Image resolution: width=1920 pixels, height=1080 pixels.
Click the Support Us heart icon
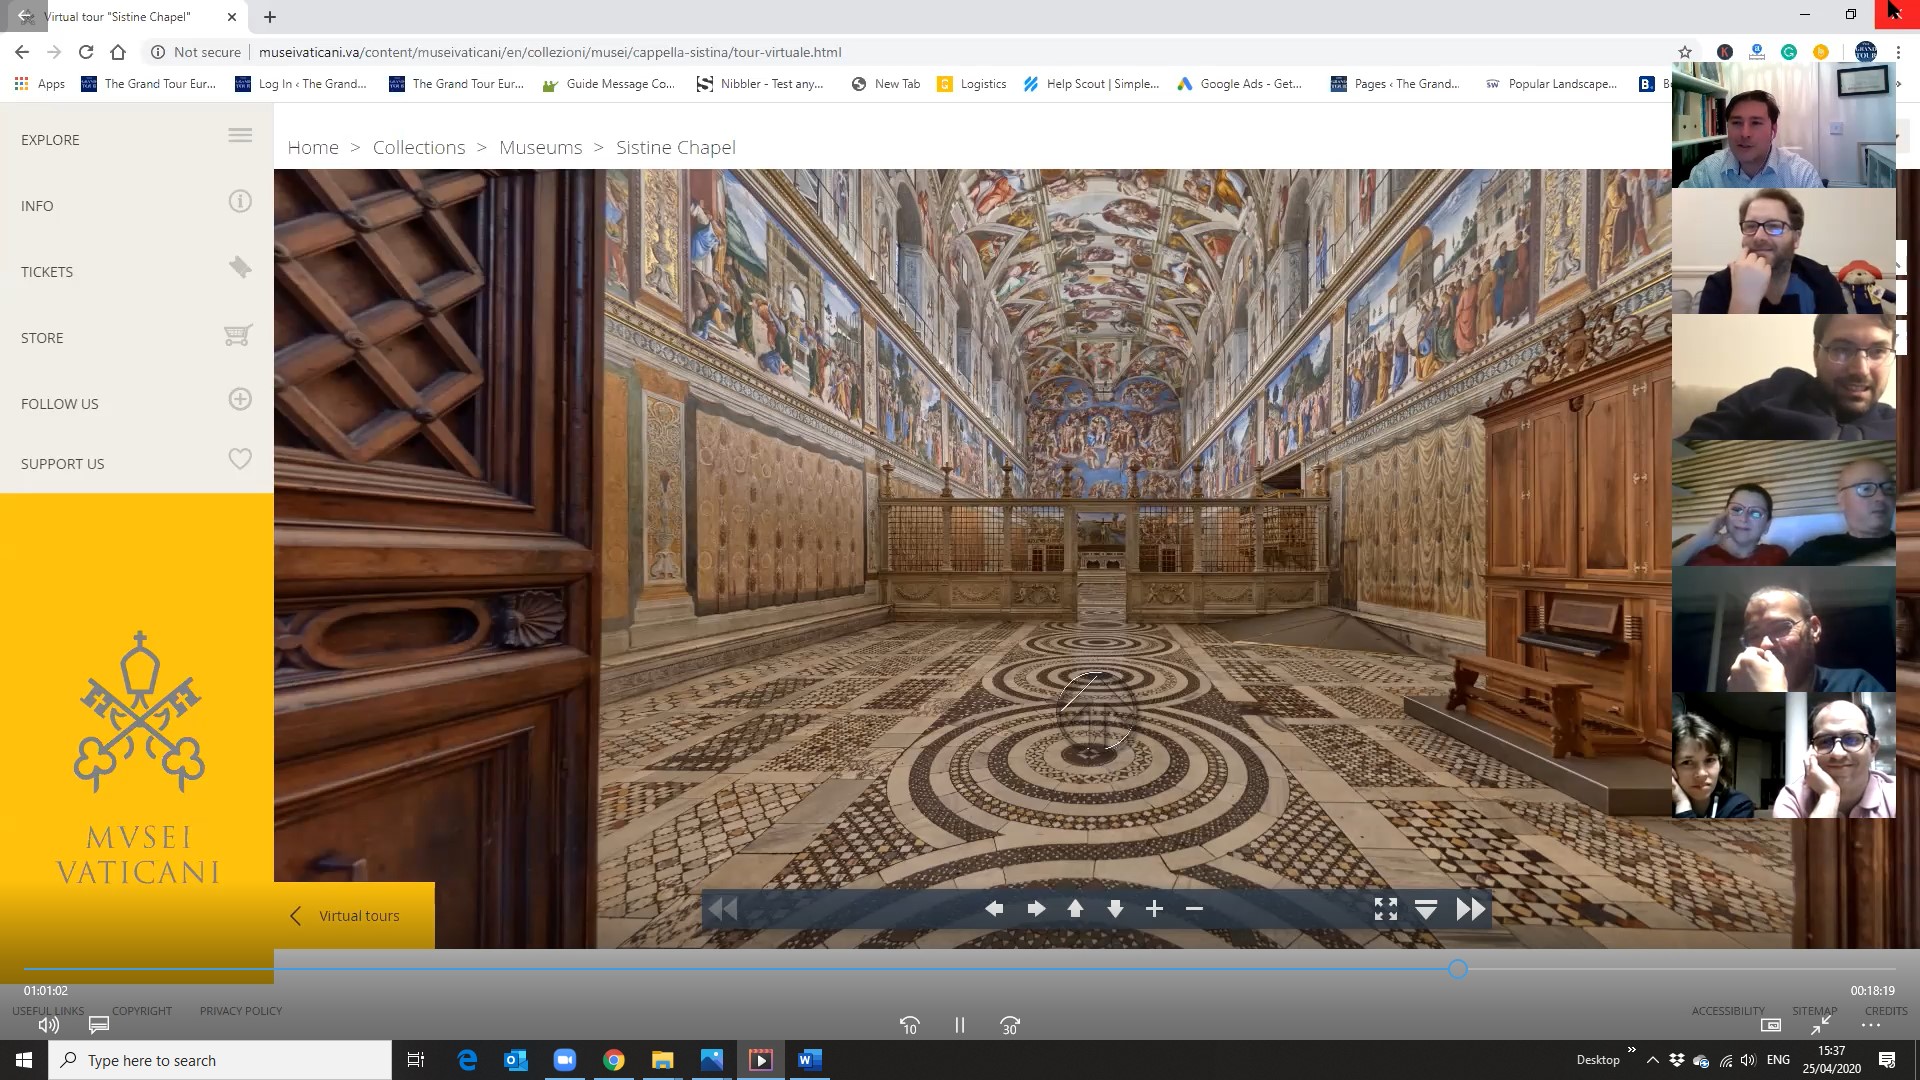pyautogui.click(x=240, y=459)
